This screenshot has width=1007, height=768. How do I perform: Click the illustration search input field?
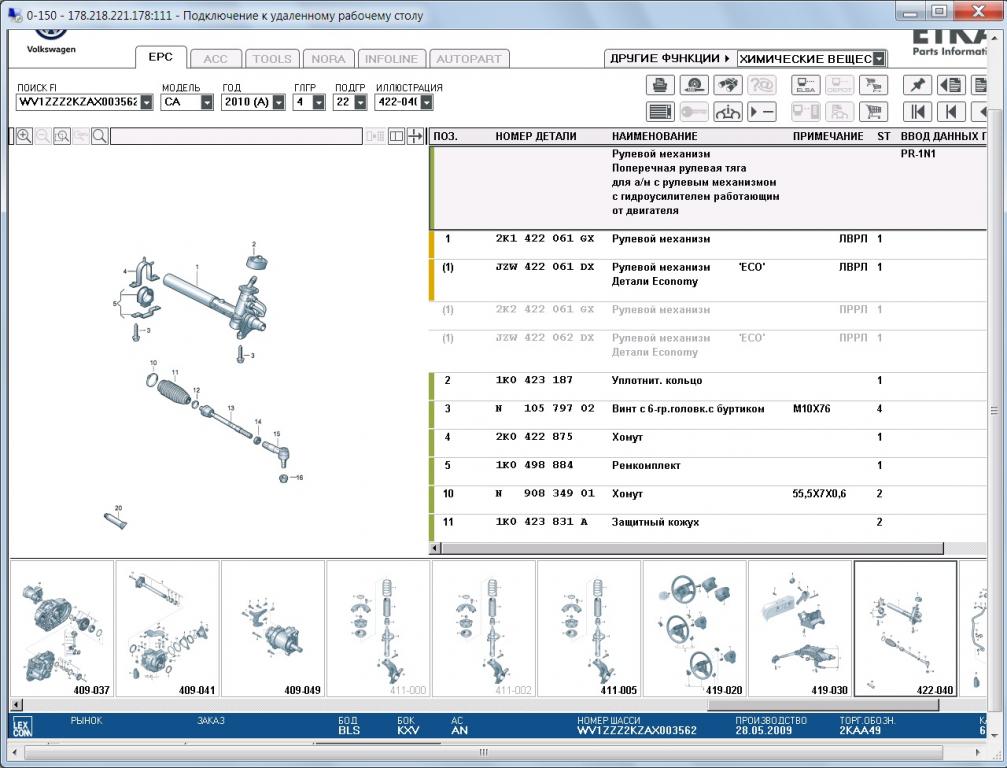click(236, 136)
